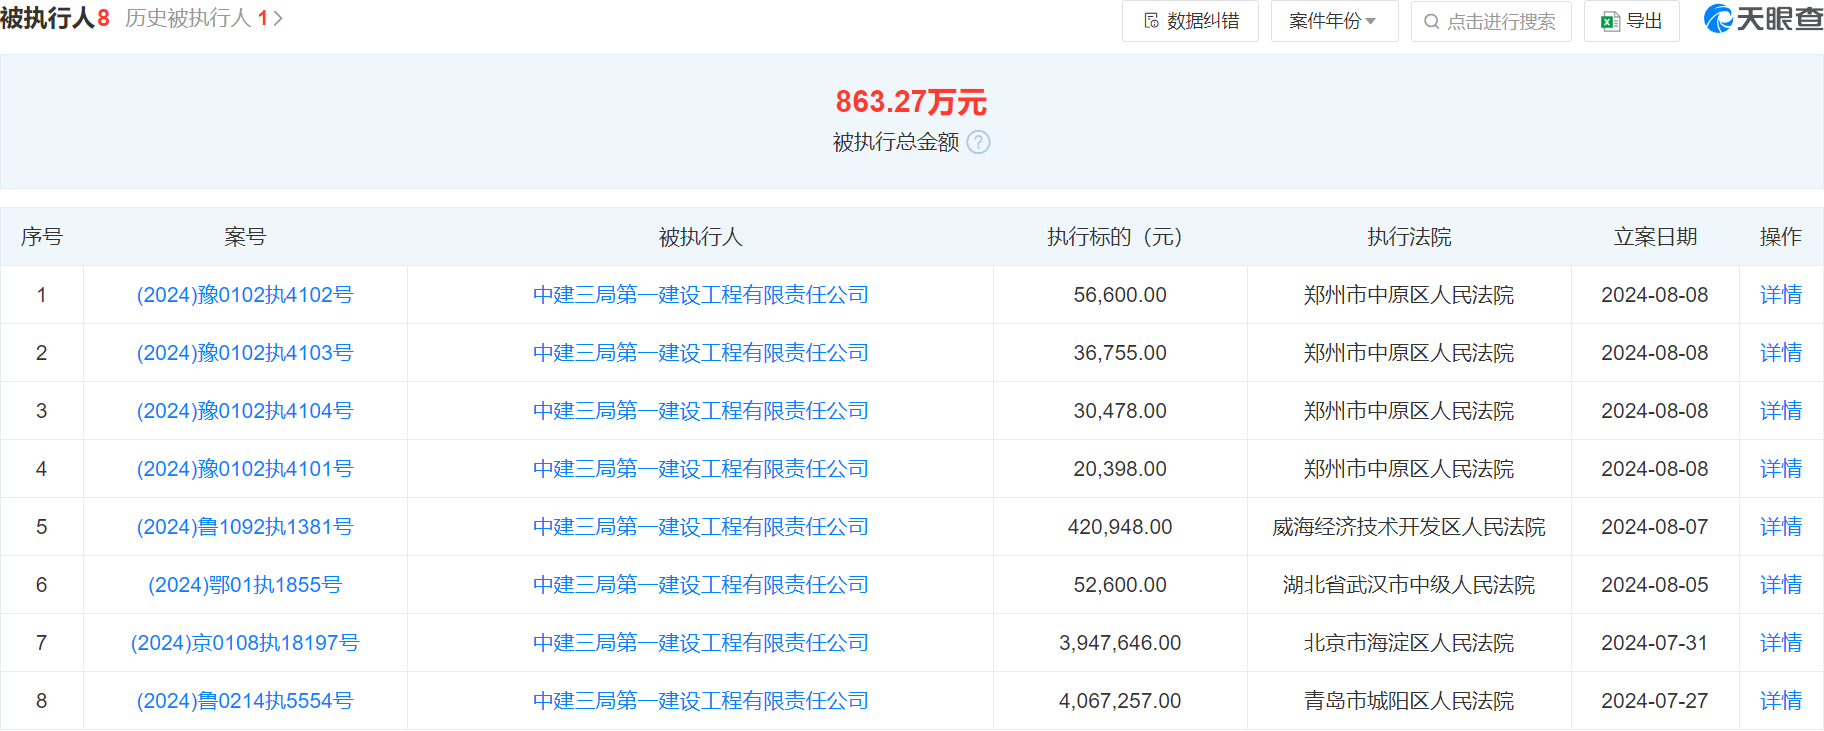Image resolution: width=1824 pixels, height=731 pixels.
Task: Click amount 4,067,257.00
Action: tap(1120, 701)
